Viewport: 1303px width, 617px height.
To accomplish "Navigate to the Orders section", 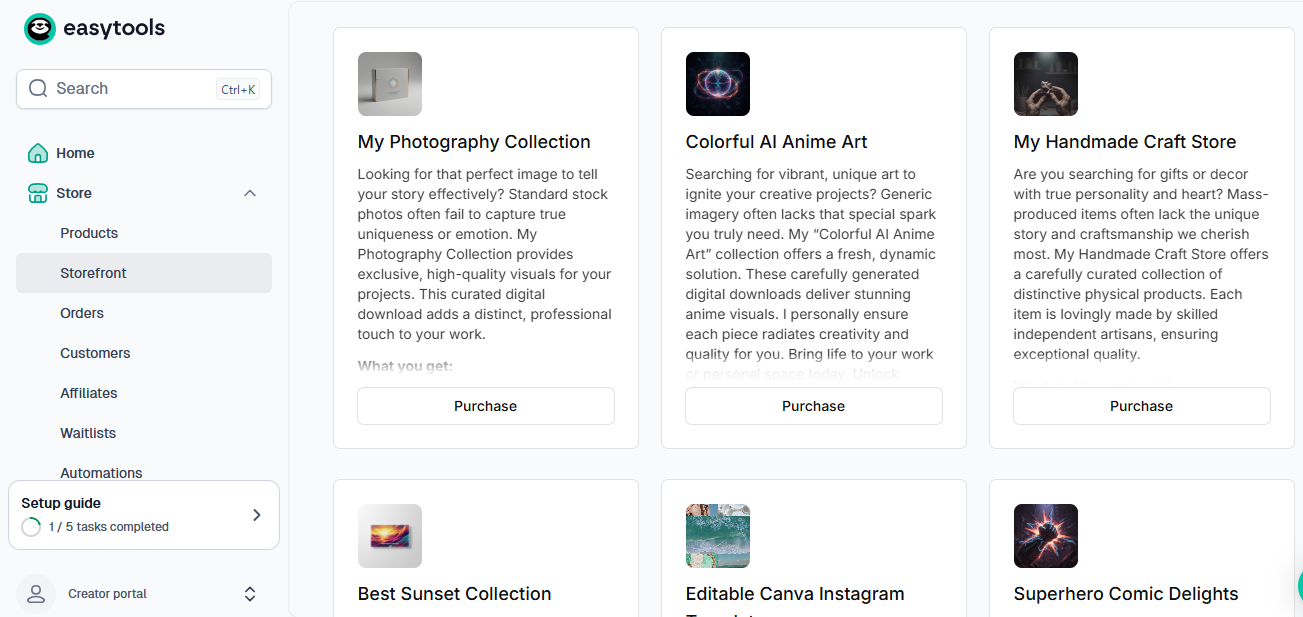I will click(82, 313).
